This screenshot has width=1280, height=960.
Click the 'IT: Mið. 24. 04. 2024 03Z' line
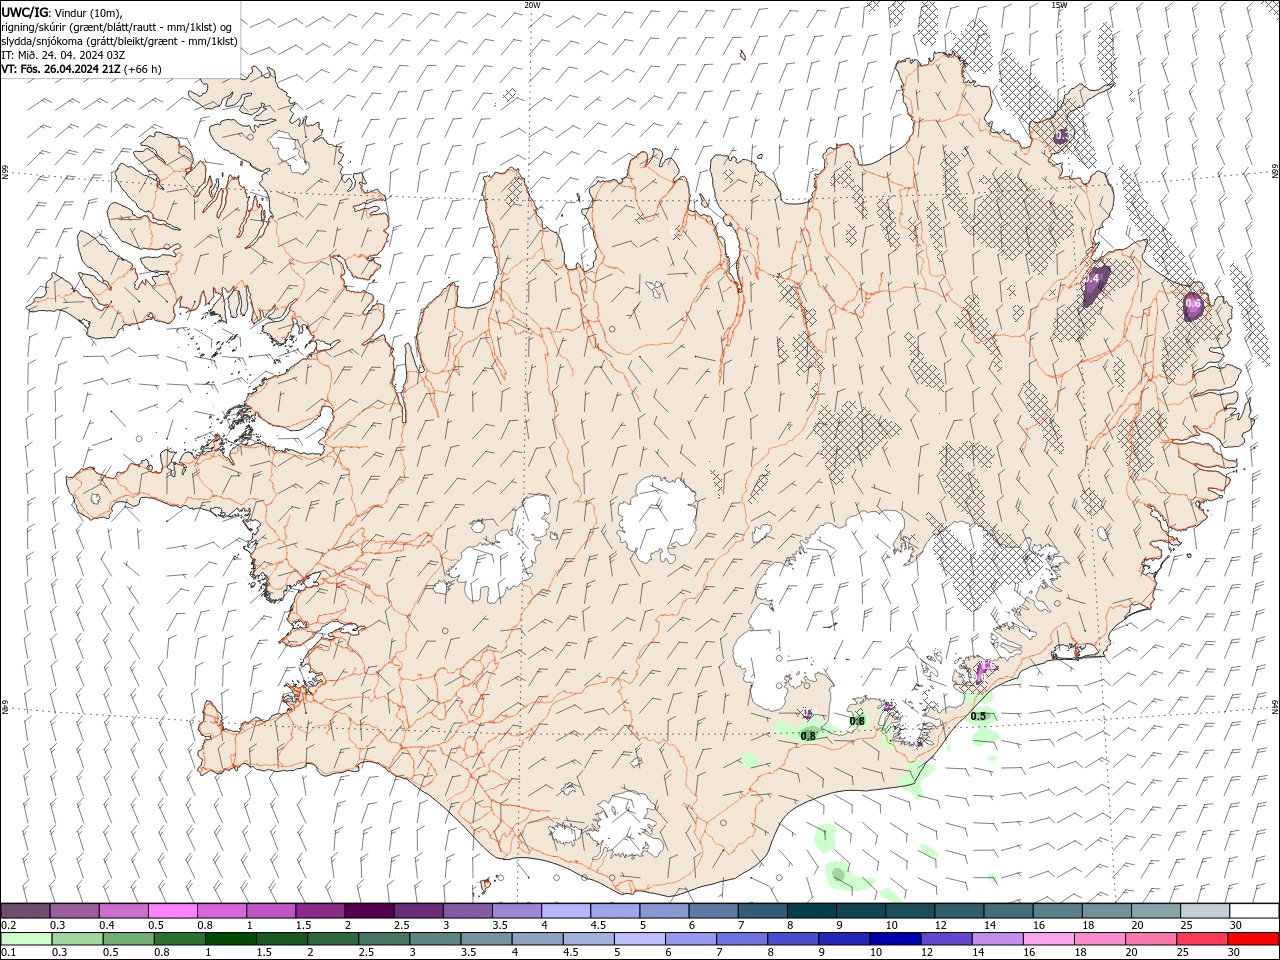coord(63,55)
